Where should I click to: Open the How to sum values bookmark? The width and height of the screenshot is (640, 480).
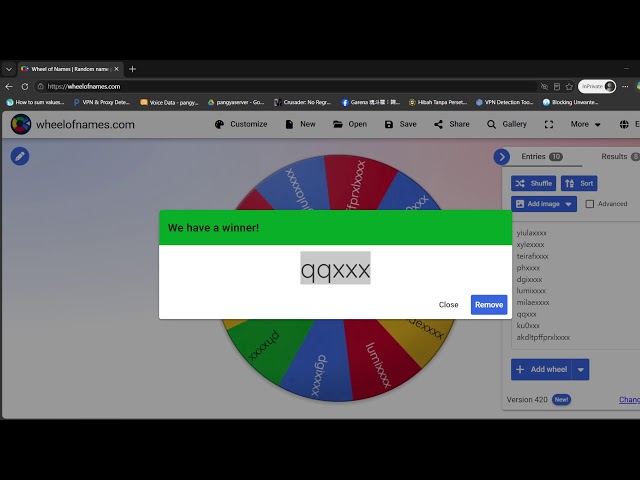pos(35,102)
